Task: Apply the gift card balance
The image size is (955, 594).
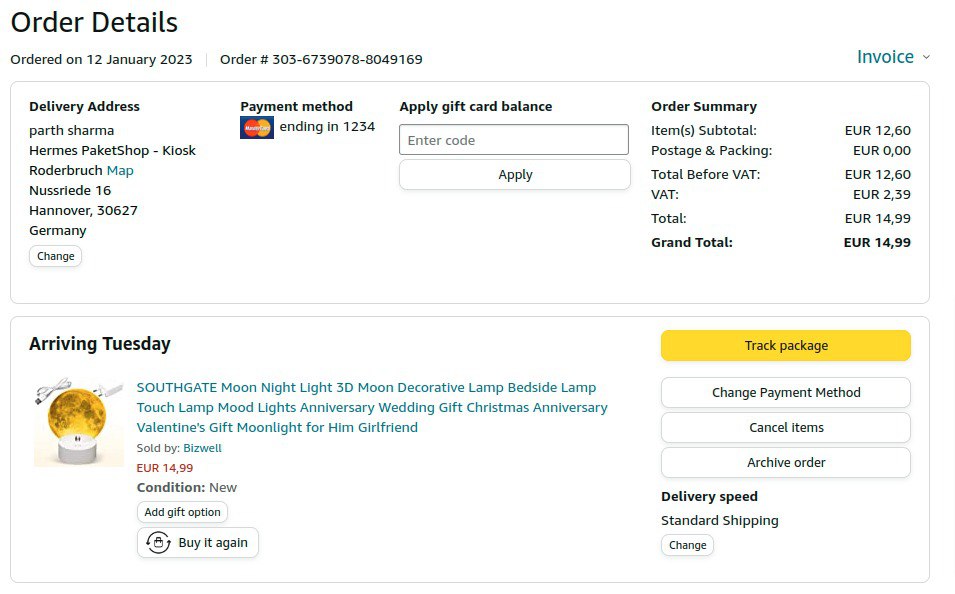Action: click(514, 174)
